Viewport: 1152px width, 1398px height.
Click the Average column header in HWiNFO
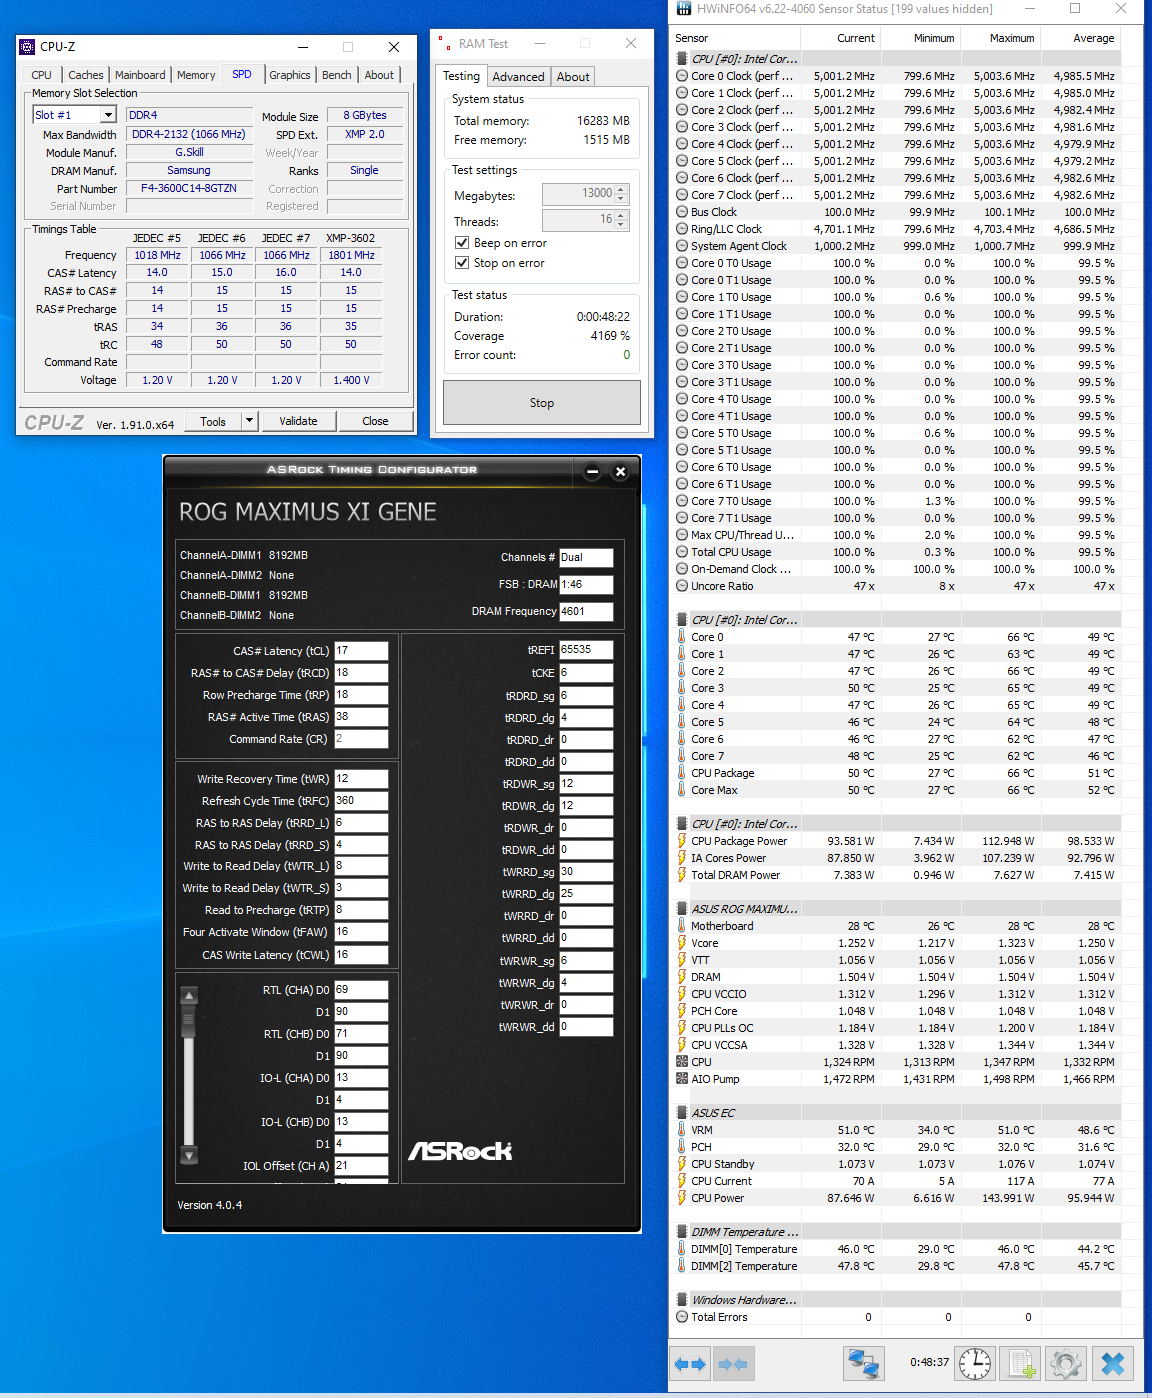point(1093,38)
